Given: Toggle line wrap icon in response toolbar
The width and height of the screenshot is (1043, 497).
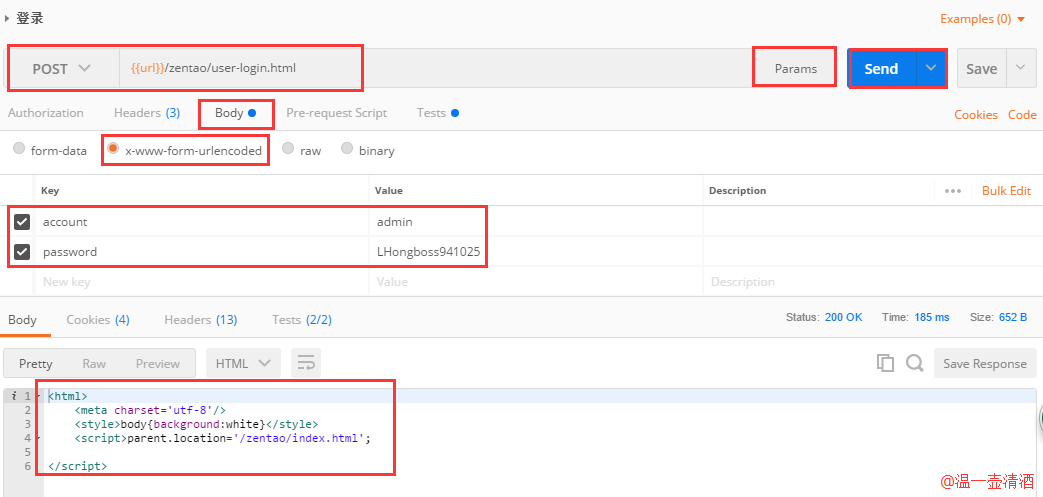Looking at the screenshot, I should (x=306, y=363).
